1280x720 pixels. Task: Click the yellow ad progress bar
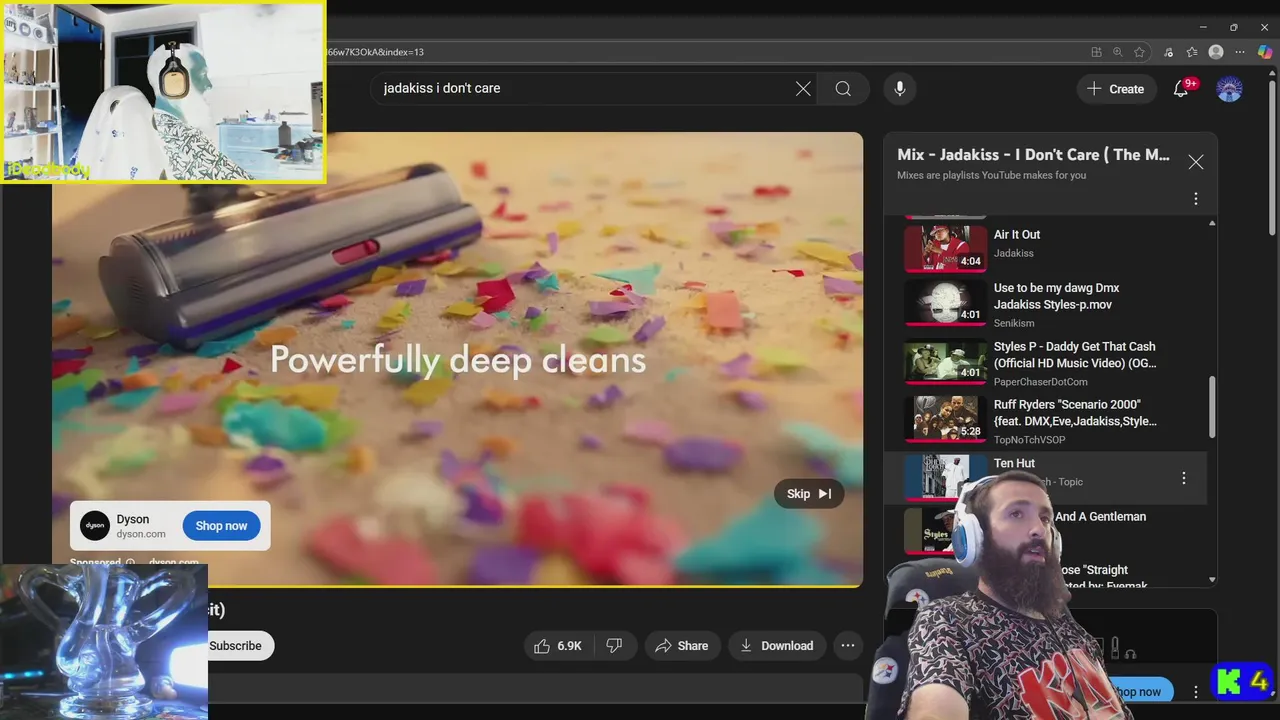click(x=457, y=585)
